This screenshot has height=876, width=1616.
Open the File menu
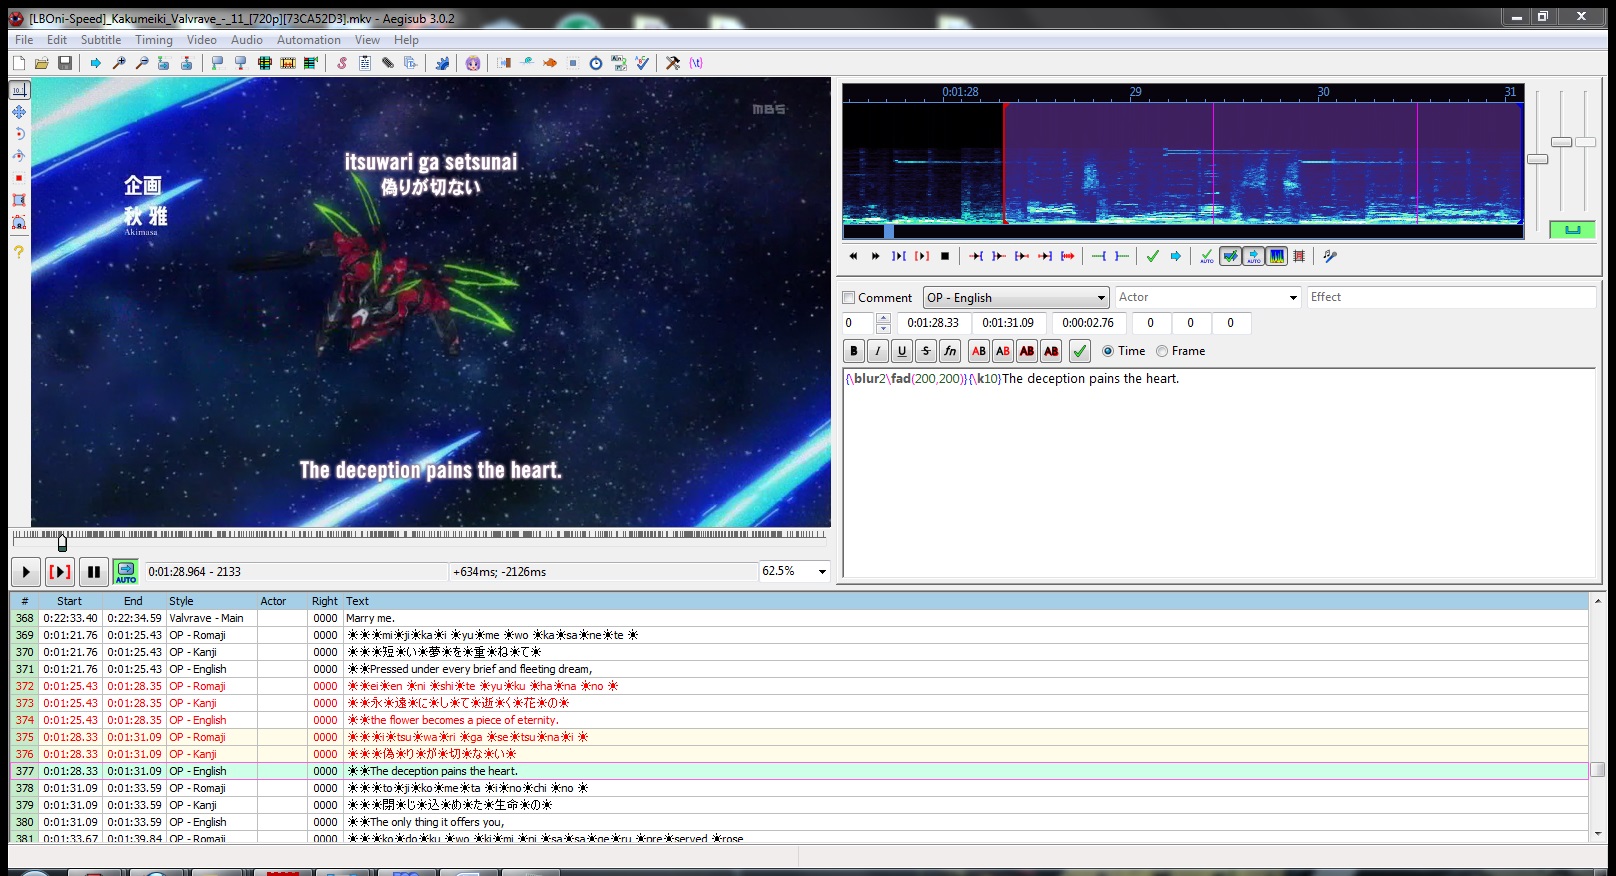point(24,40)
